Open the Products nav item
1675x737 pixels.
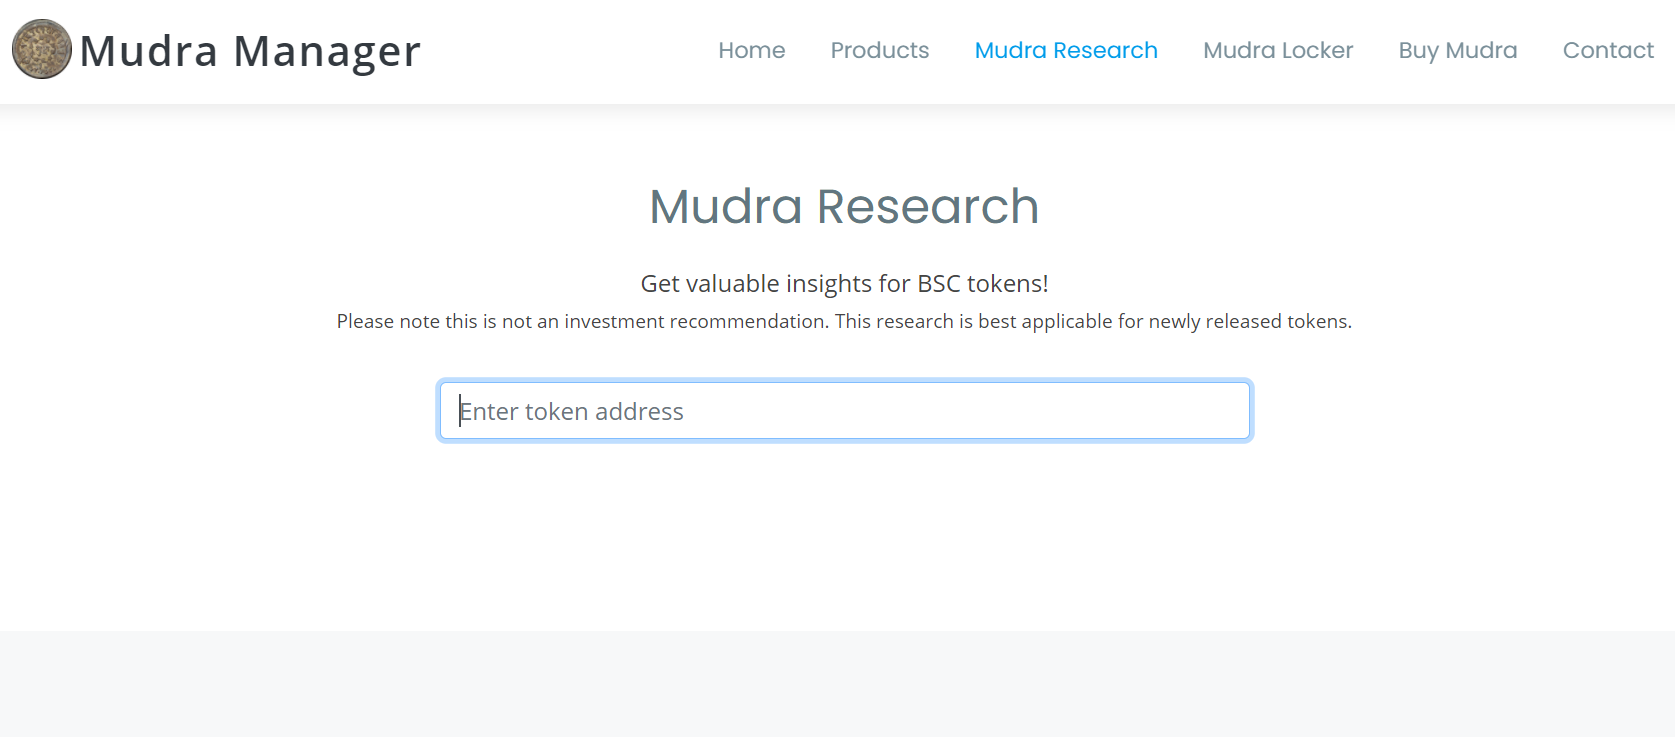pos(880,50)
